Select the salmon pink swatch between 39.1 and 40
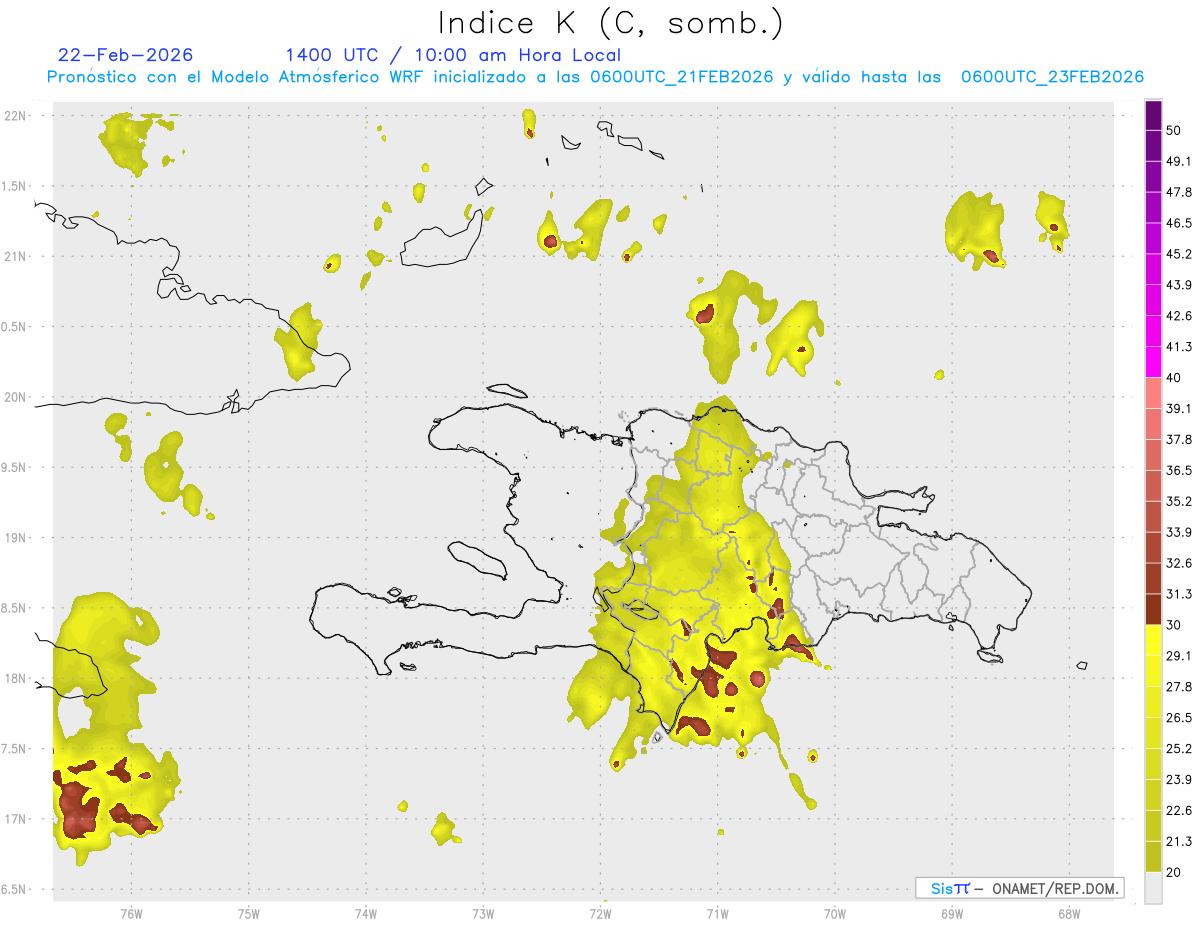The width and height of the screenshot is (1200, 927). [1153, 392]
